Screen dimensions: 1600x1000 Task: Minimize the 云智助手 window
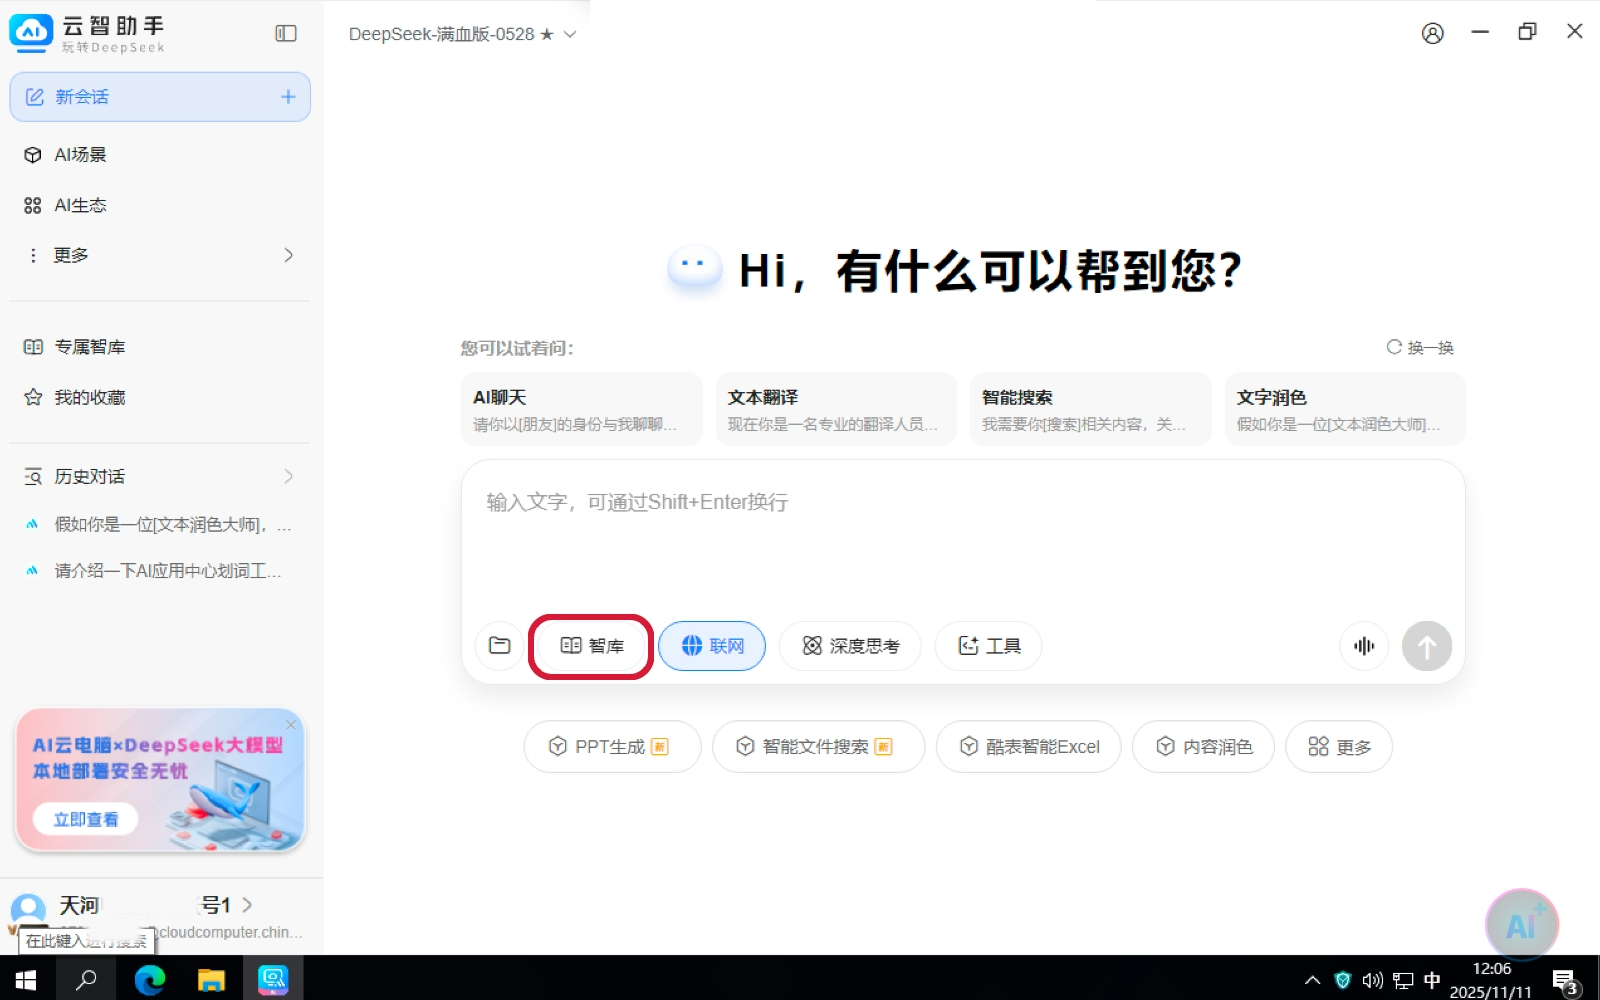[x=1480, y=32]
